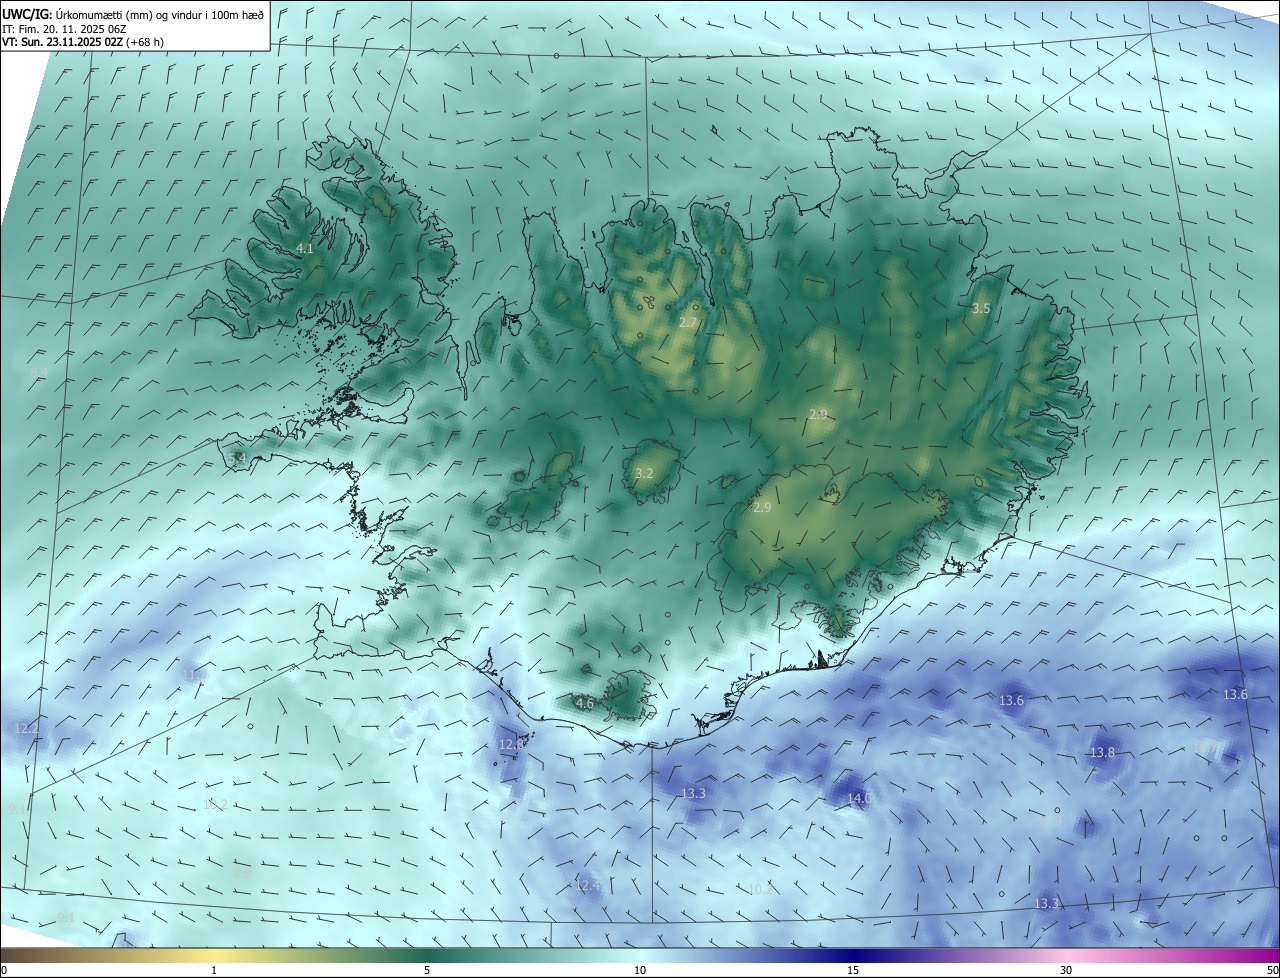Click the 30 tick on the color scale
Image resolution: width=1280 pixels, height=978 pixels.
(1066, 970)
